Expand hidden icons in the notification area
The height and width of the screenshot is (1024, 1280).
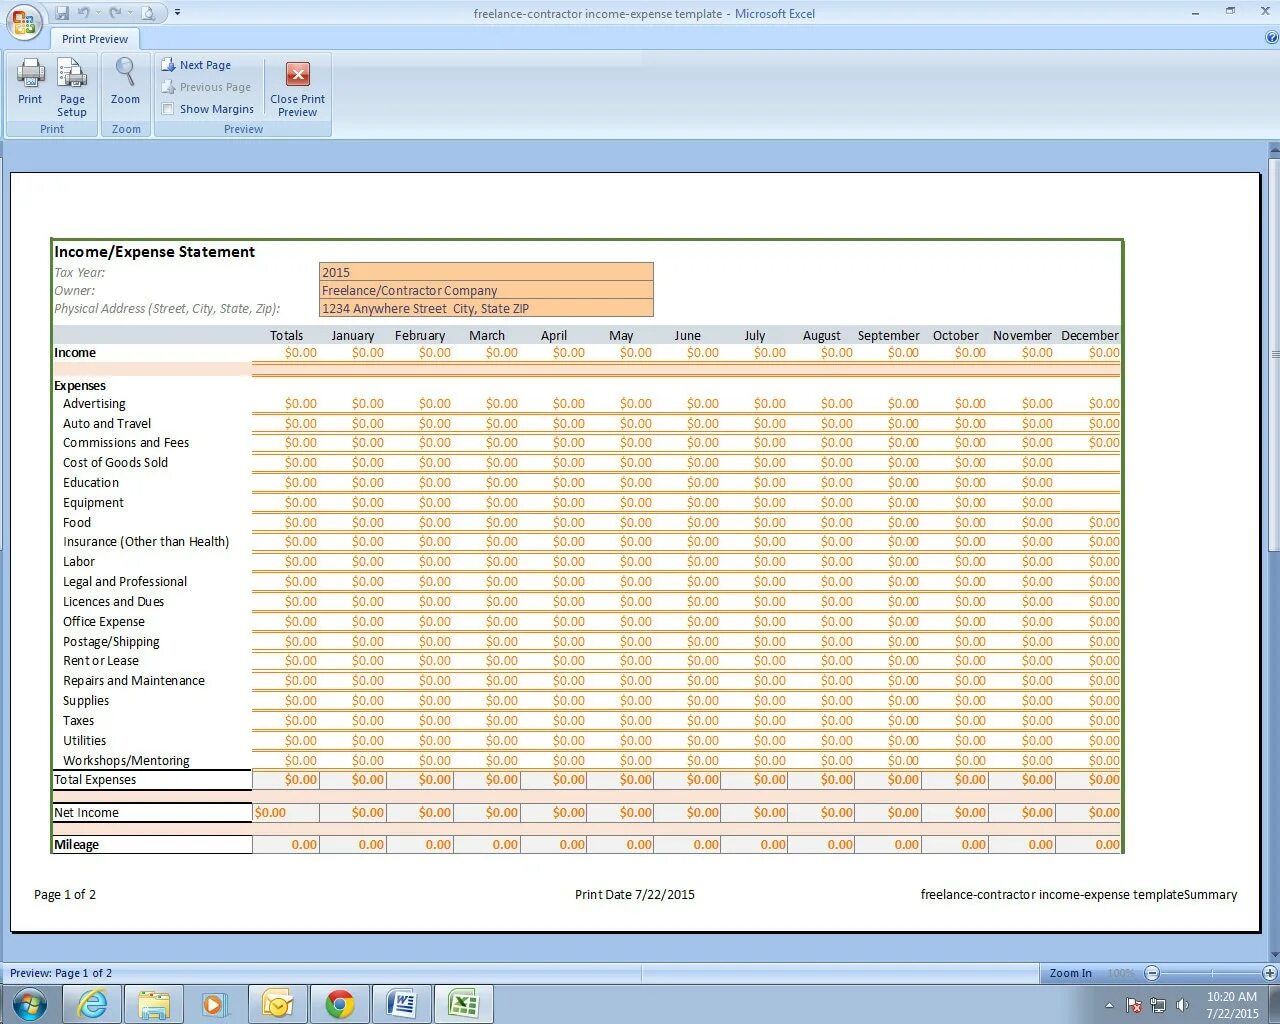(x=1110, y=1005)
